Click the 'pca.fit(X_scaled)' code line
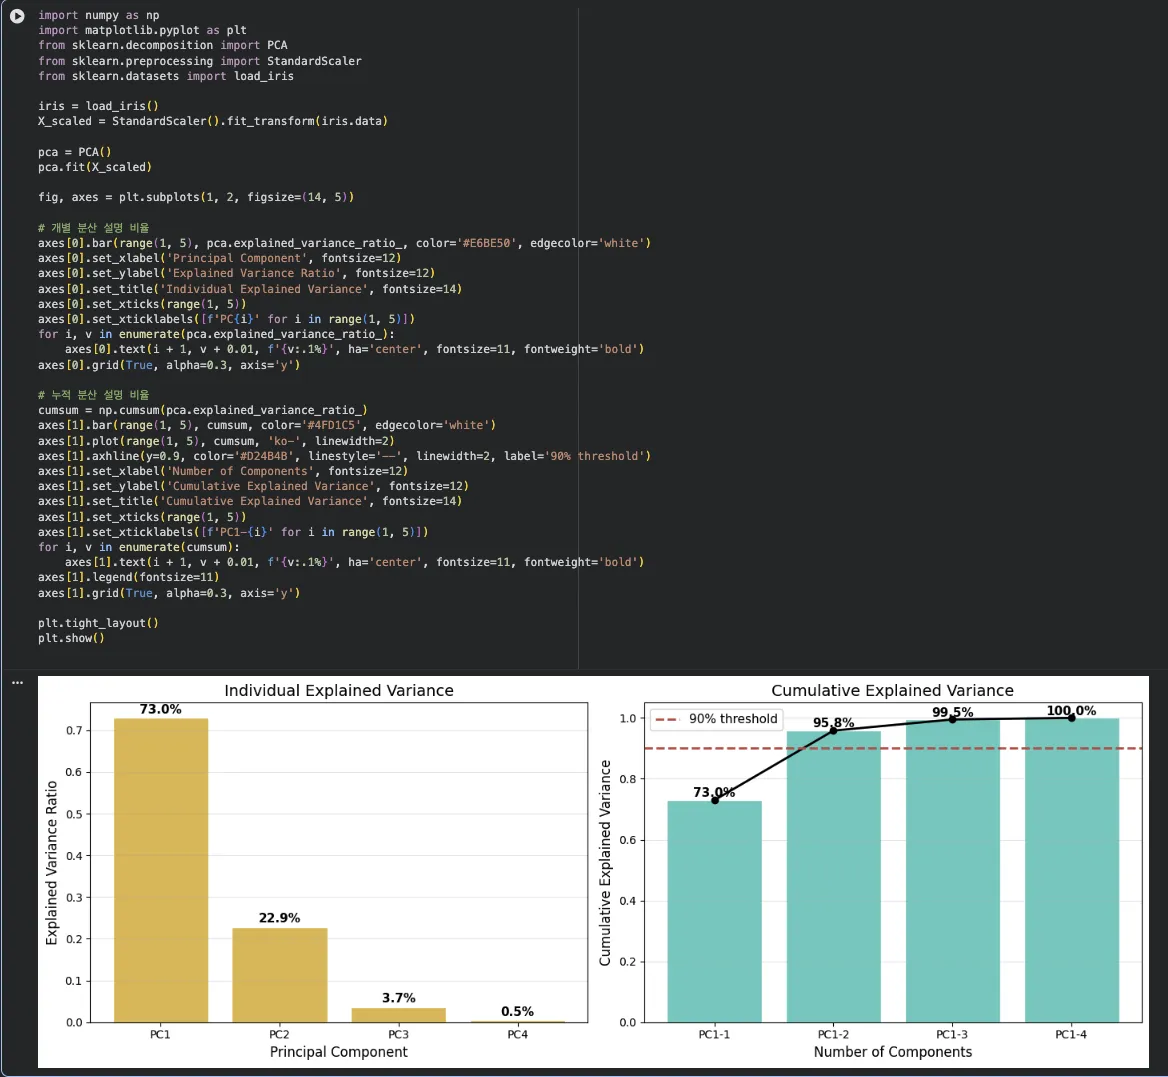The width and height of the screenshot is (1168, 1077). [x=95, y=167]
